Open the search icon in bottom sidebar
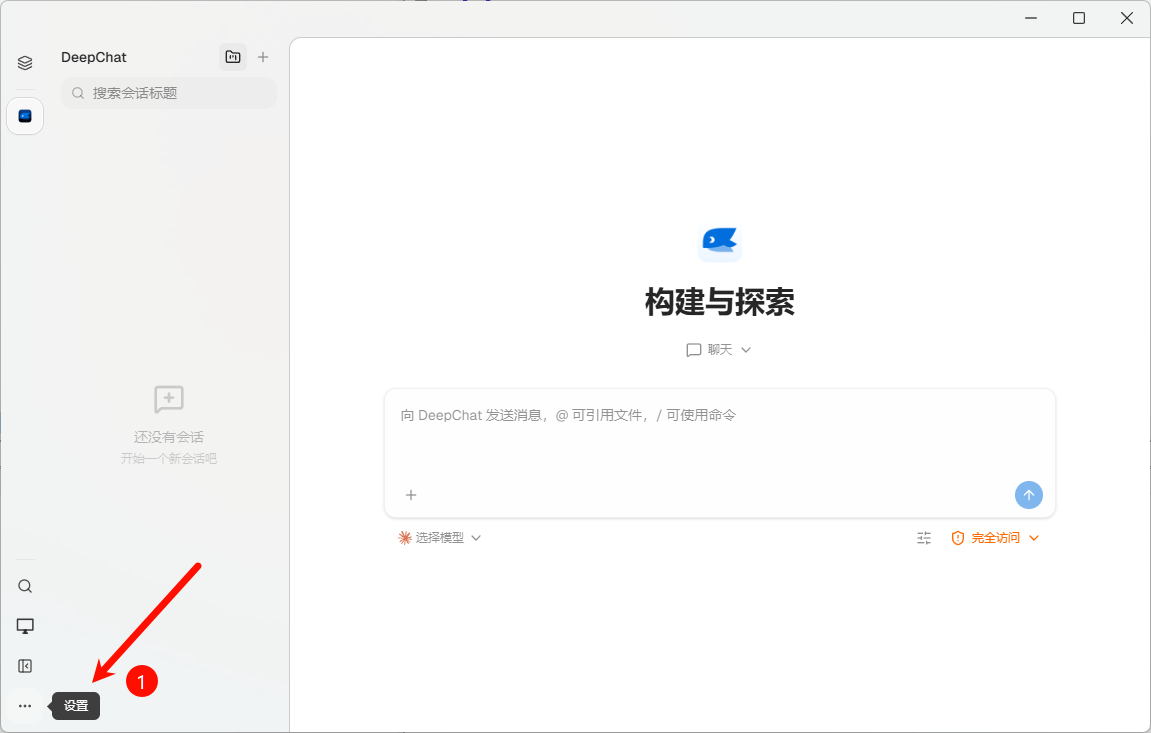 (x=25, y=586)
